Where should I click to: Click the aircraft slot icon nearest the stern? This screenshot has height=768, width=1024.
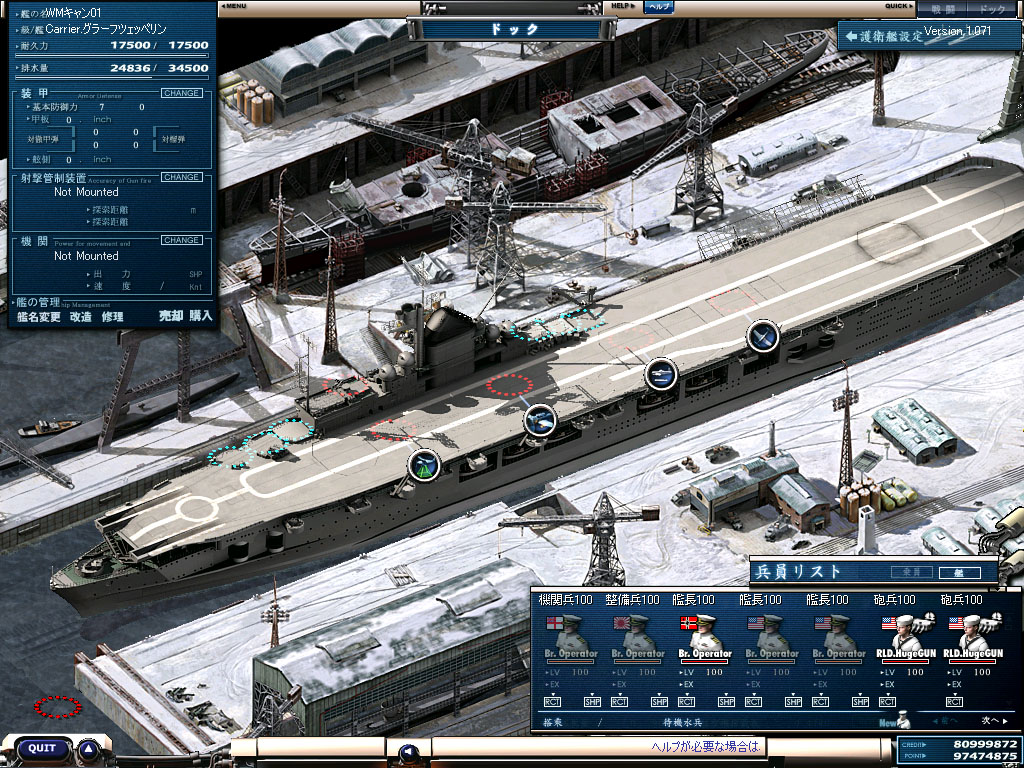763,337
